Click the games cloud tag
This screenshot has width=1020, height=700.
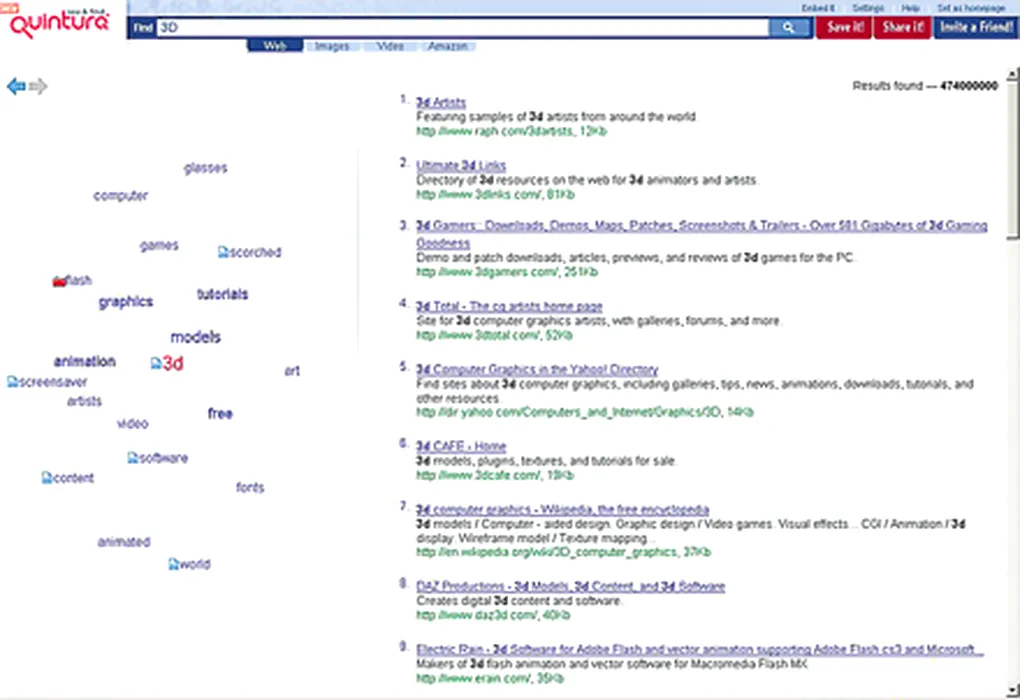[159, 245]
